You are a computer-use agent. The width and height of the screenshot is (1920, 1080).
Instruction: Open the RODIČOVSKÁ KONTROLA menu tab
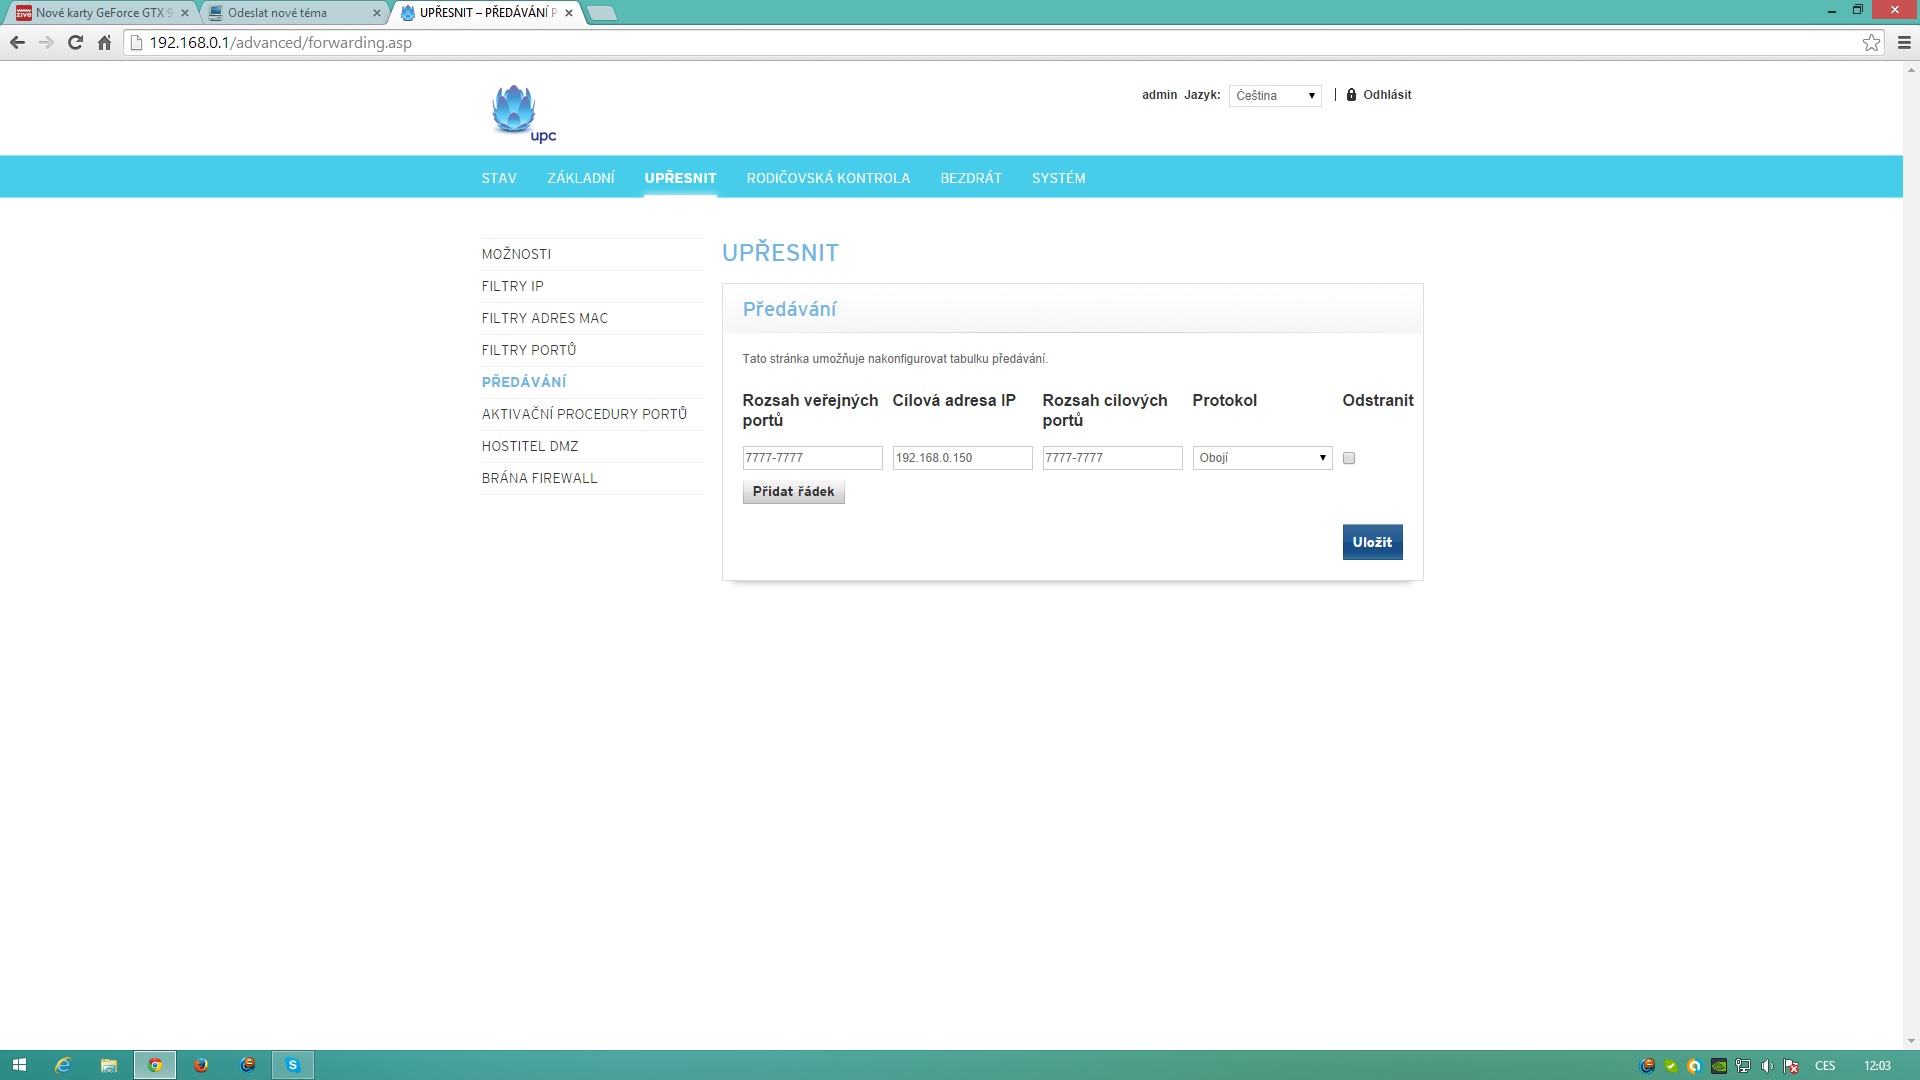pyautogui.click(x=828, y=178)
